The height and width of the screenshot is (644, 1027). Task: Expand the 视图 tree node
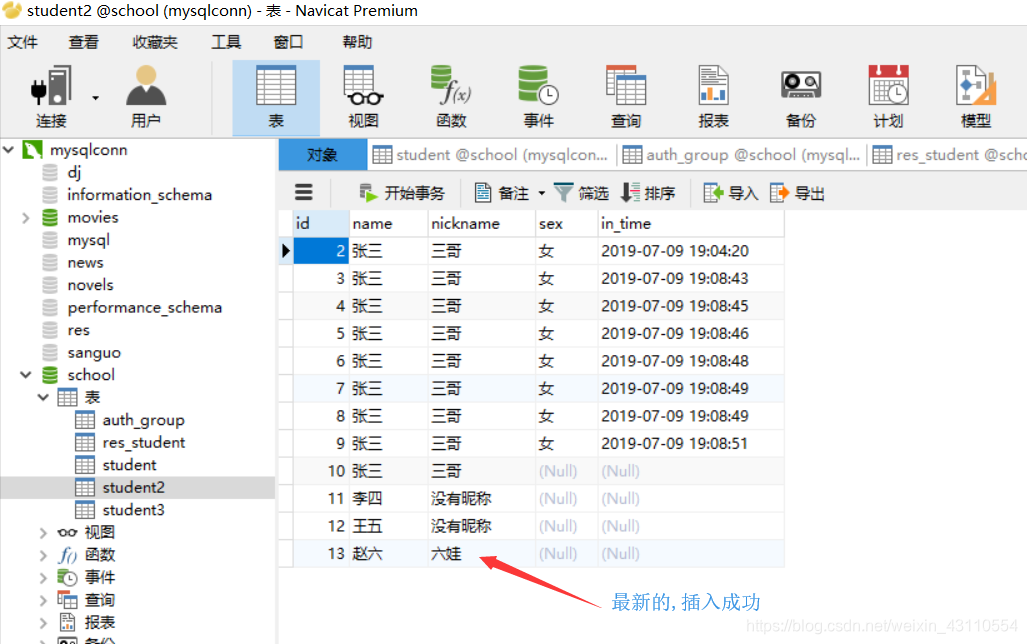click(43, 533)
